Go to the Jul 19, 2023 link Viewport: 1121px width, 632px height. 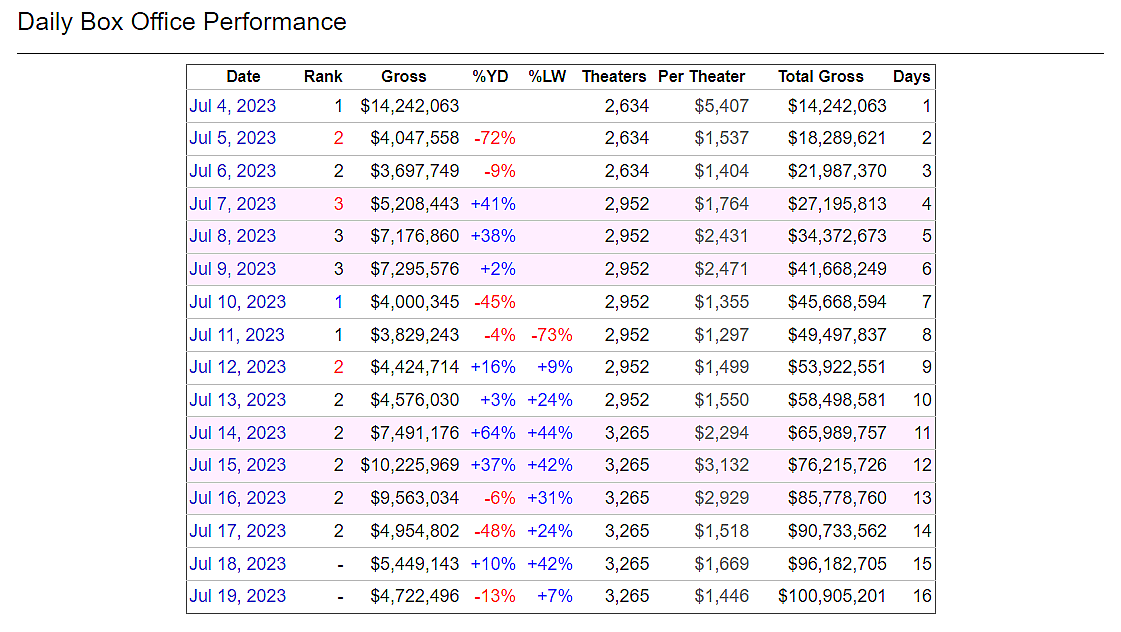237,596
